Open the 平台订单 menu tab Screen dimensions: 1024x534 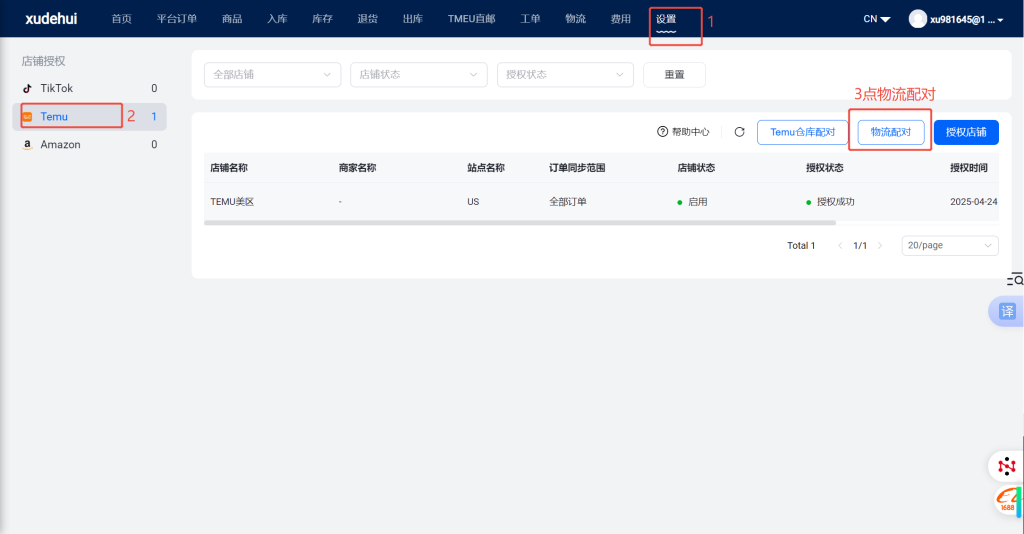(177, 19)
